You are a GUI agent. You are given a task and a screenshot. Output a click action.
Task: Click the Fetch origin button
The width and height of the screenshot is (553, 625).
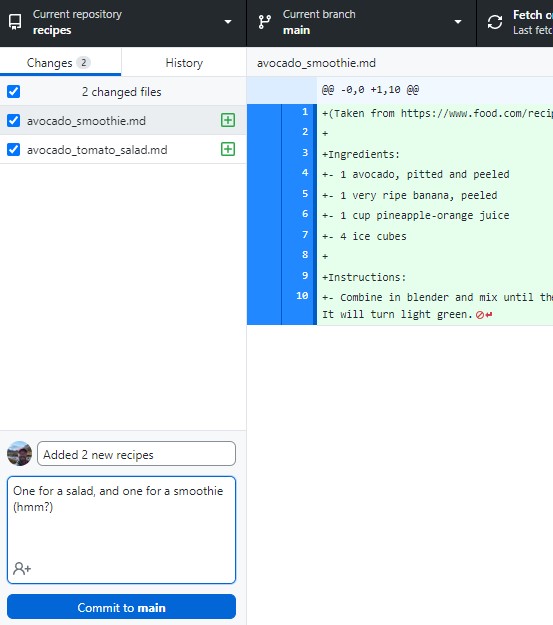tap(515, 23)
